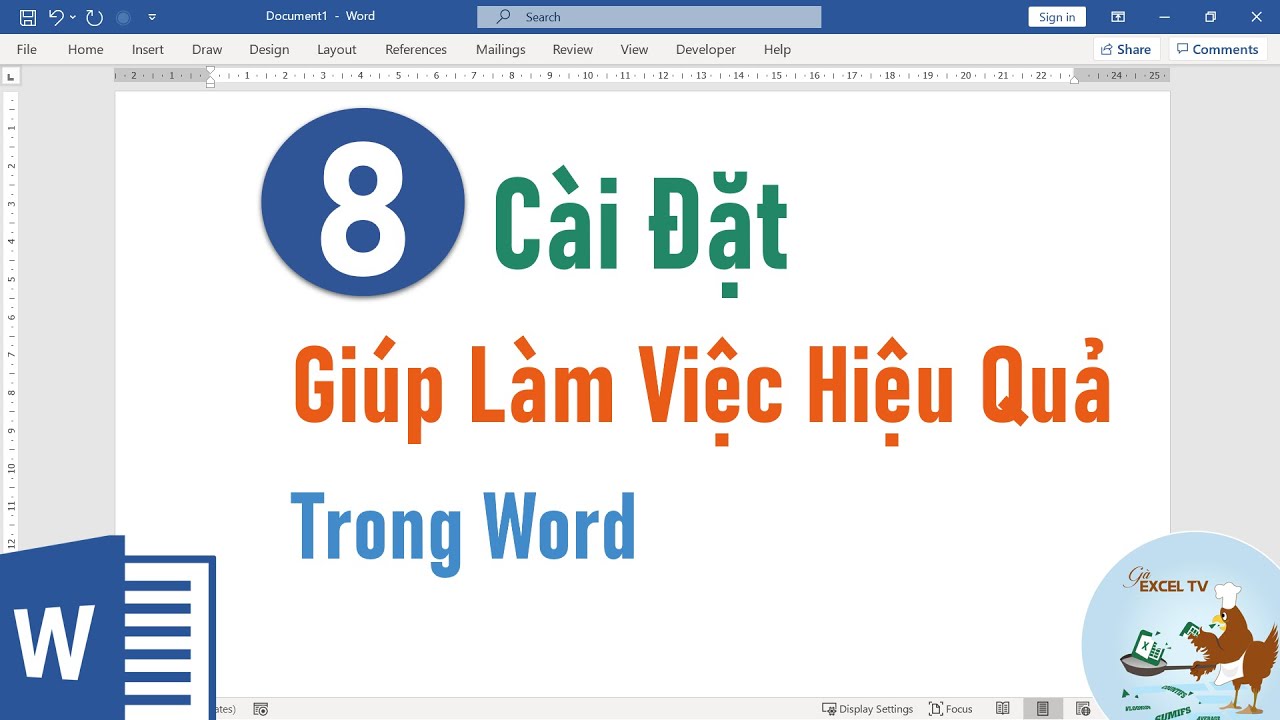Click in the Search box in title bar

pos(649,17)
